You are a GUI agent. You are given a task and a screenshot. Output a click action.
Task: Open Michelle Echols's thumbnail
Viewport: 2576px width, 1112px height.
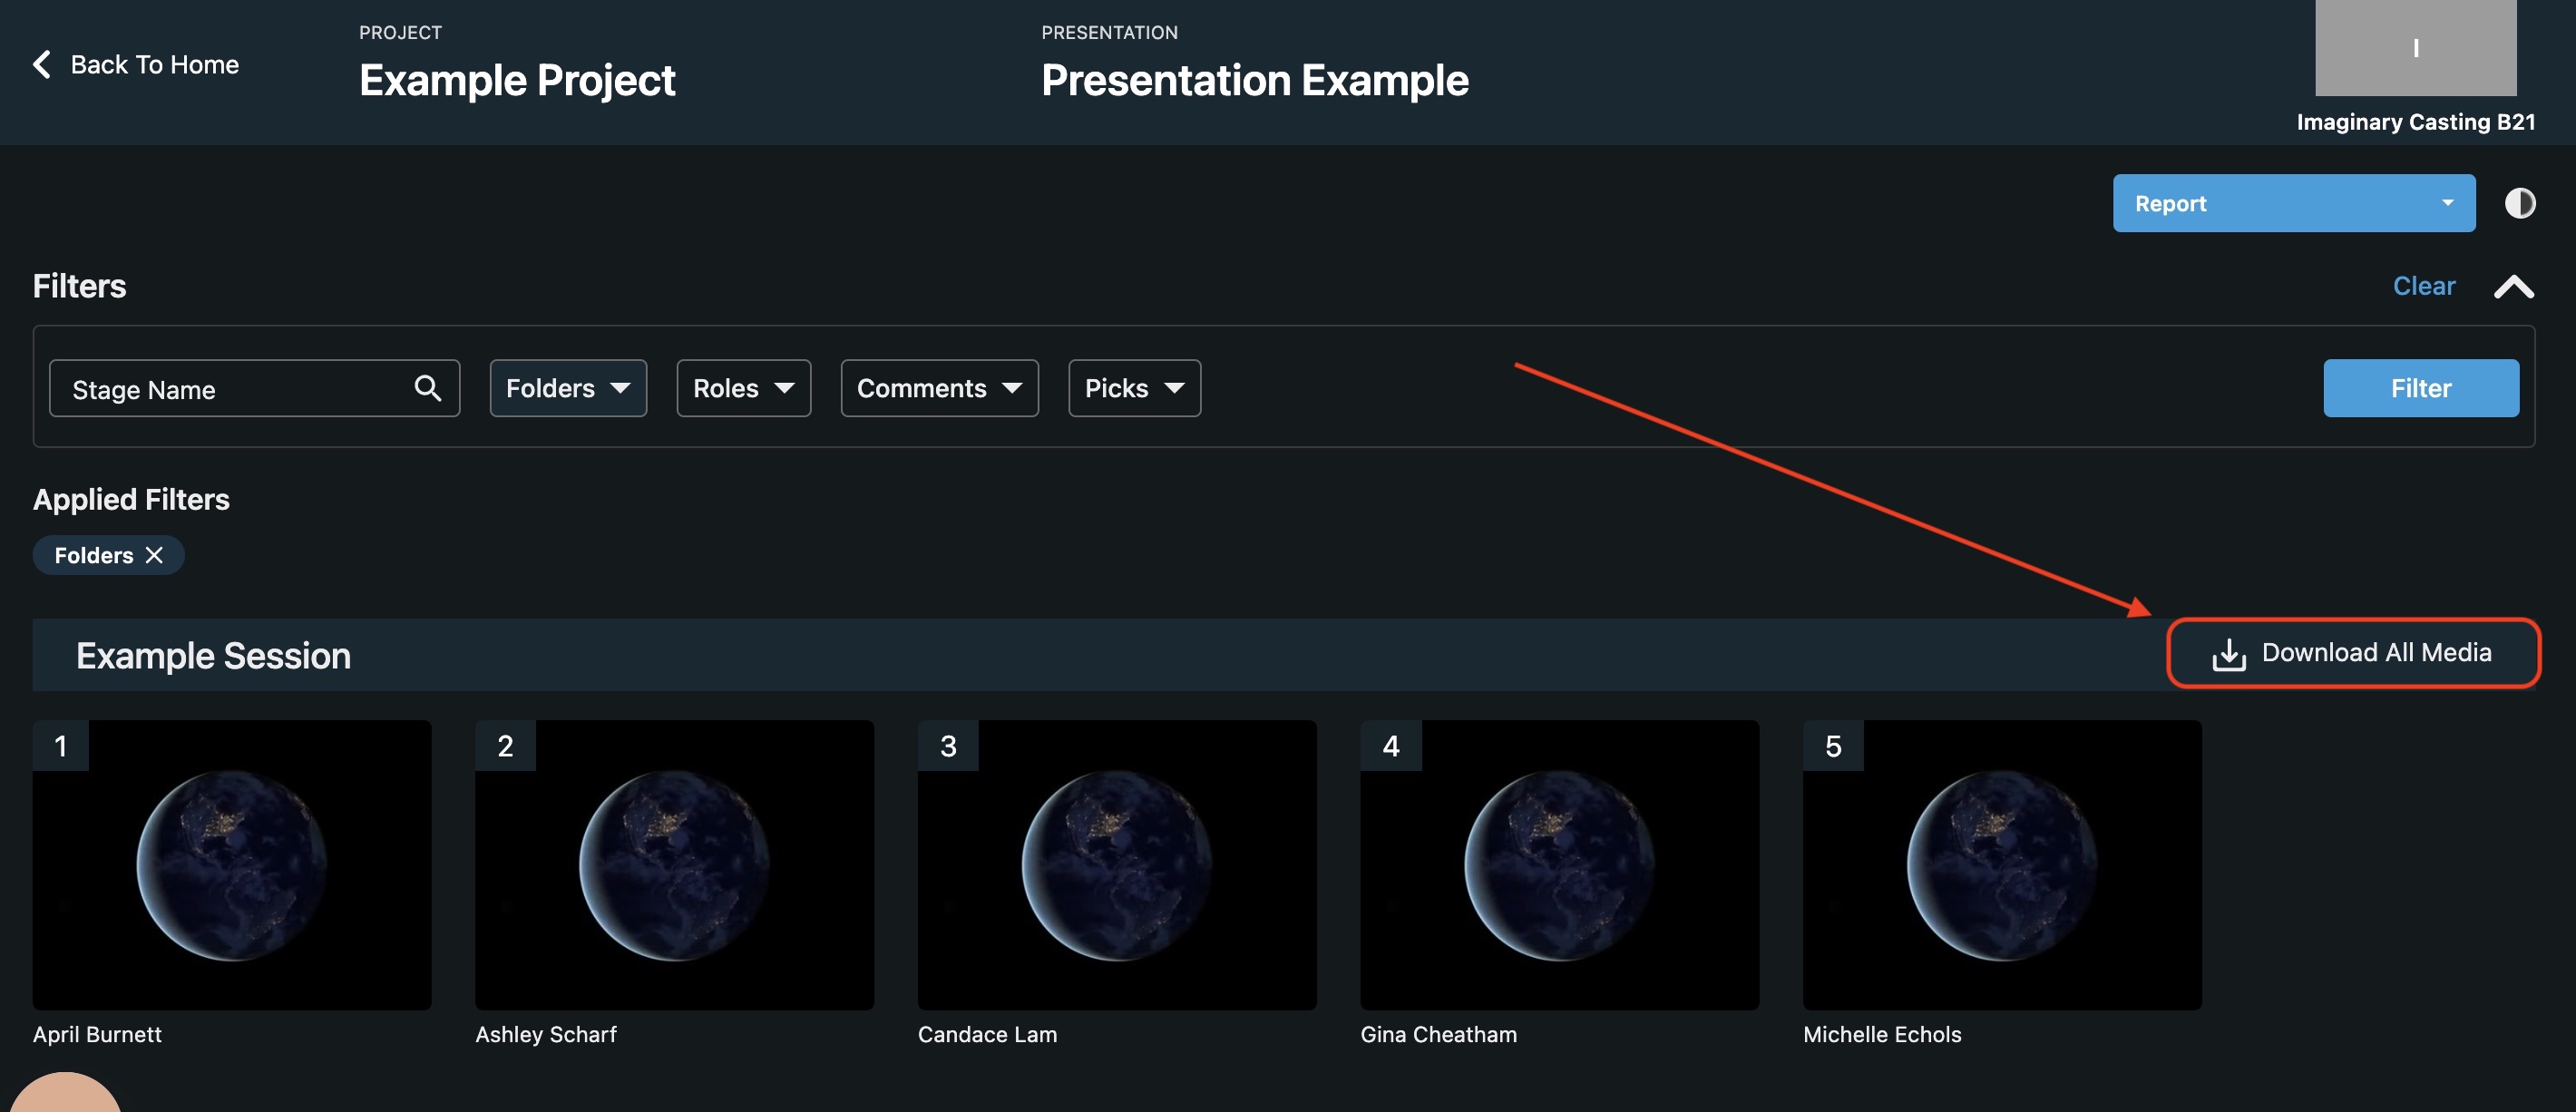2002,864
